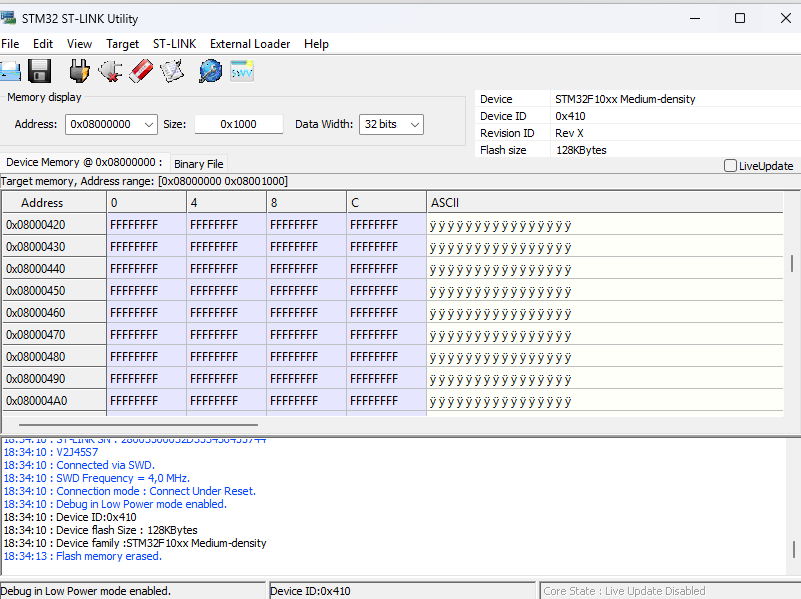Open the SWV viewer icon
This screenshot has height=599, width=801.
pyautogui.click(x=242, y=71)
